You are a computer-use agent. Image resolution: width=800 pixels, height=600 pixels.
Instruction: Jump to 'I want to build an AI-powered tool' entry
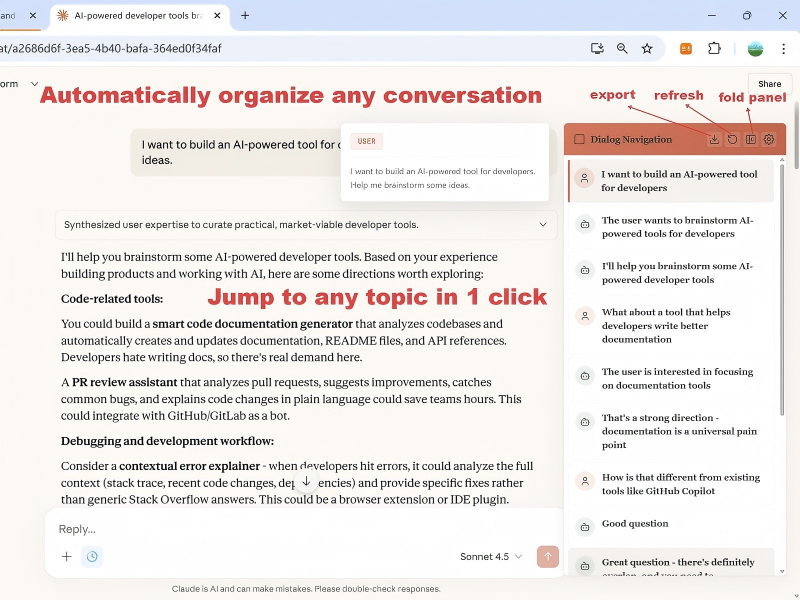pos(671,181)
